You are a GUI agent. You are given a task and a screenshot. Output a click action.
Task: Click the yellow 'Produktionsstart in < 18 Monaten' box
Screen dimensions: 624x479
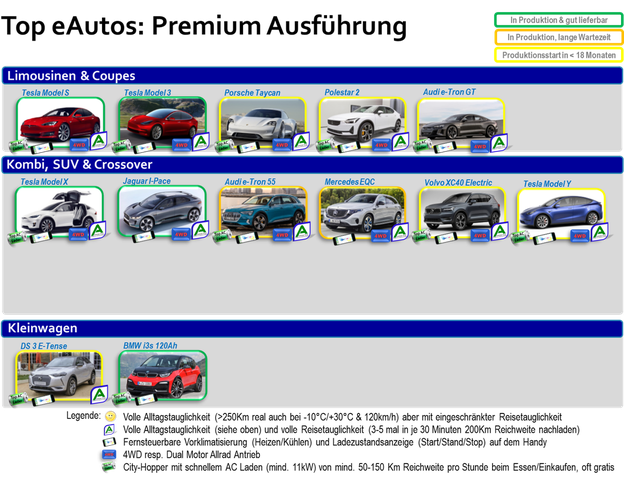pyautogui.click(x=559, y=55)
